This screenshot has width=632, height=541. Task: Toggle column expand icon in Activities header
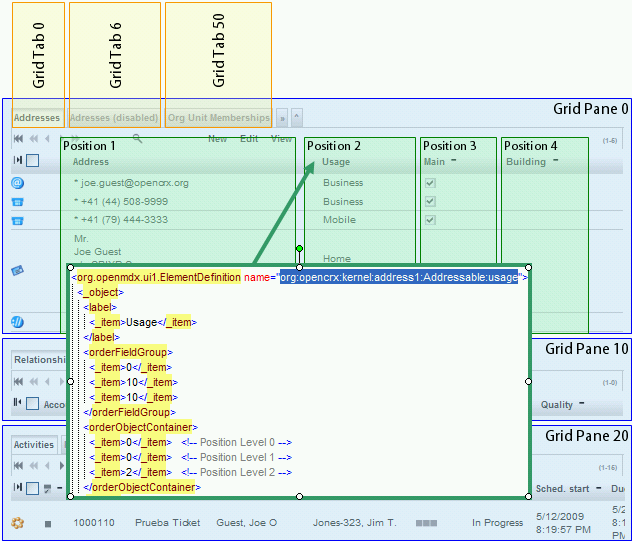(18, 487)
